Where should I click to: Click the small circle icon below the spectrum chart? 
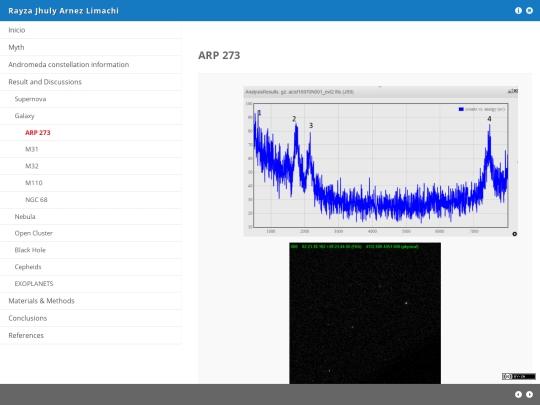pos(515,234)
